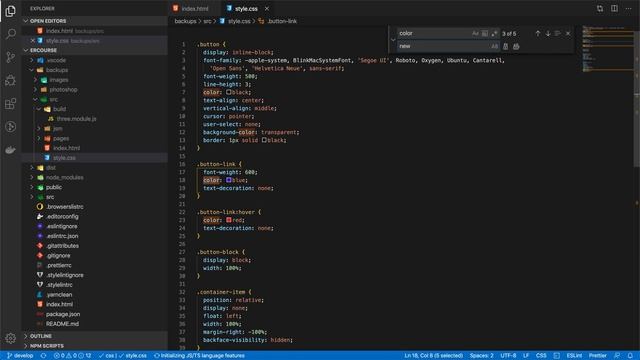Click the develop branch in status bar

20,356
